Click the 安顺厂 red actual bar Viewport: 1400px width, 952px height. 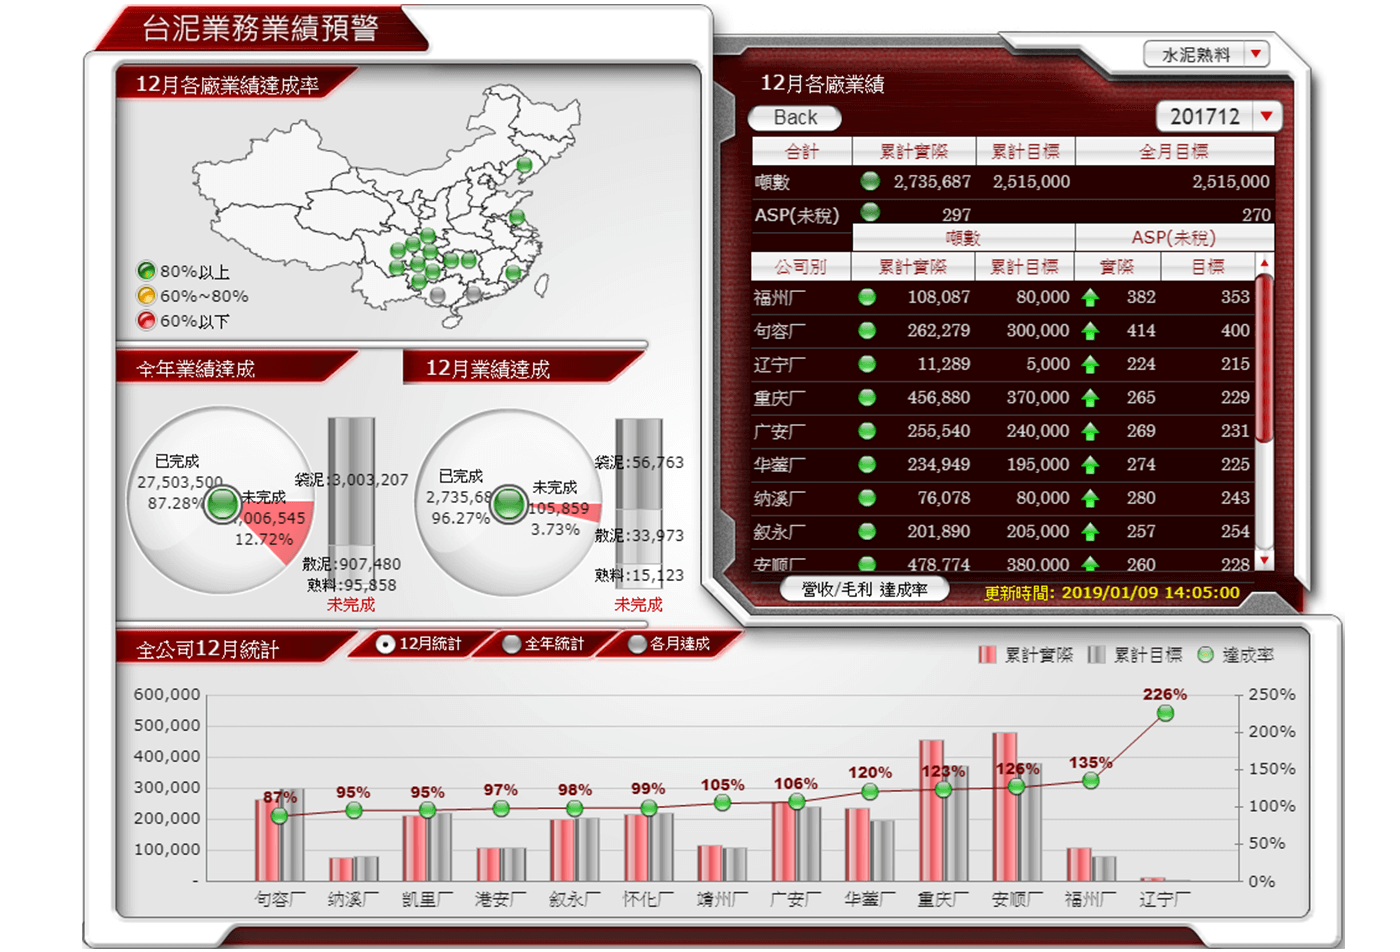tap(1005, 807)
